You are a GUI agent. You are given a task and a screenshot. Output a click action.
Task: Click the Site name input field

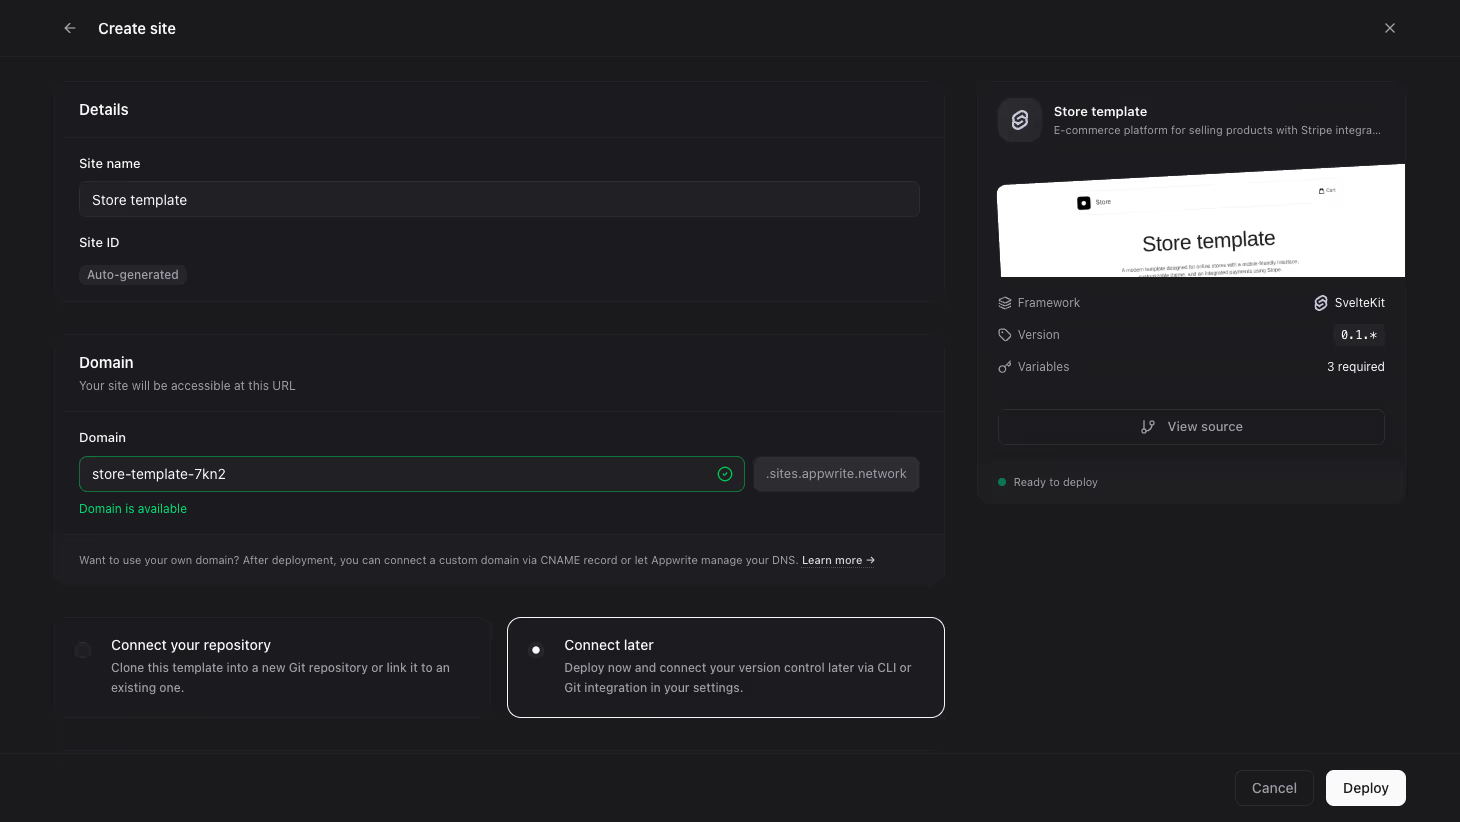(x=499, y=200)
